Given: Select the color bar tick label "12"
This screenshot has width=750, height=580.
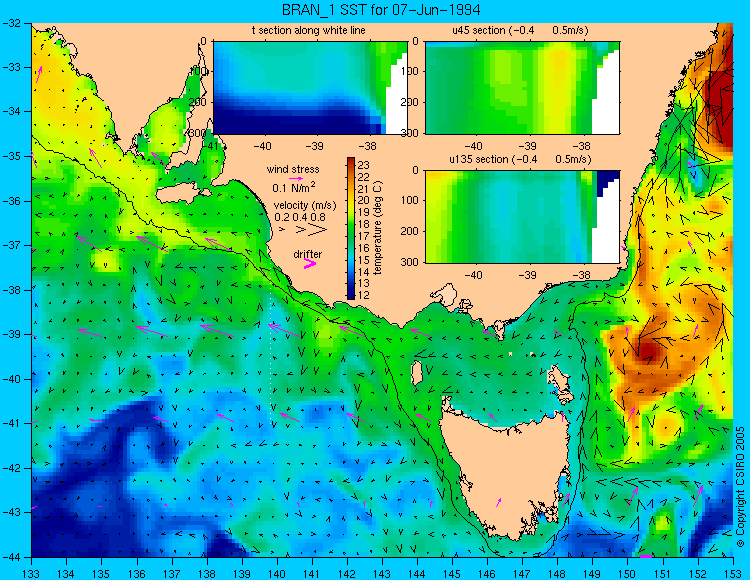Looking at the screenshot, I should [364, 295].
